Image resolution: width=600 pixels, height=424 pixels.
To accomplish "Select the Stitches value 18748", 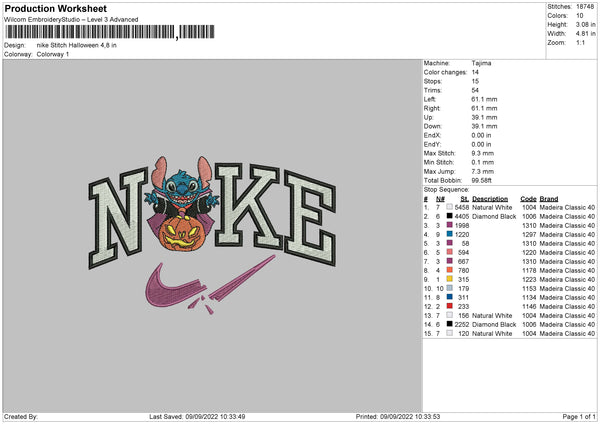I will tap(585, 7).
